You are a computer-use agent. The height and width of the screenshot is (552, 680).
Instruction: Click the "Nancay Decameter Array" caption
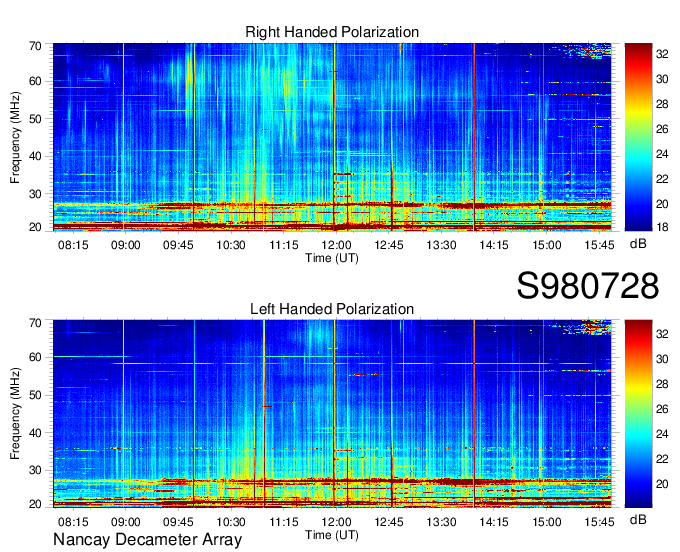coord(147,539)
